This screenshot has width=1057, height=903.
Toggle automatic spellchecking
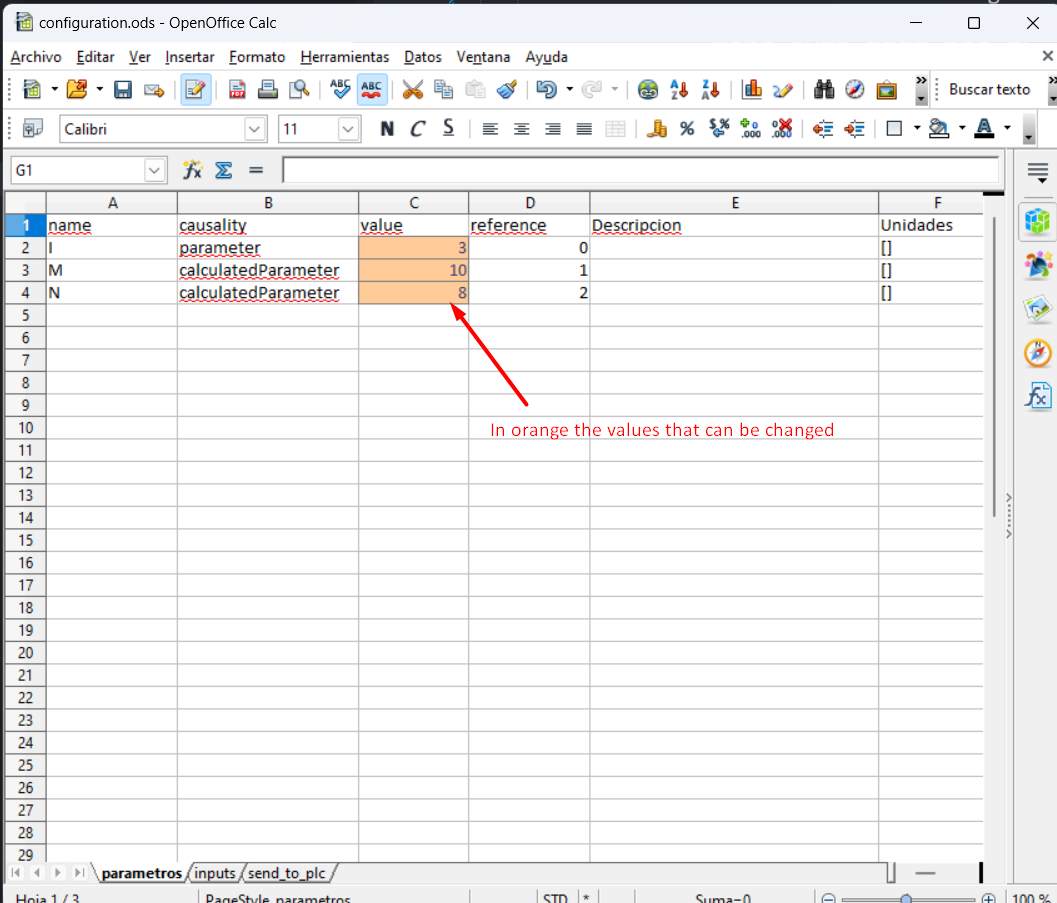(371, 89)
